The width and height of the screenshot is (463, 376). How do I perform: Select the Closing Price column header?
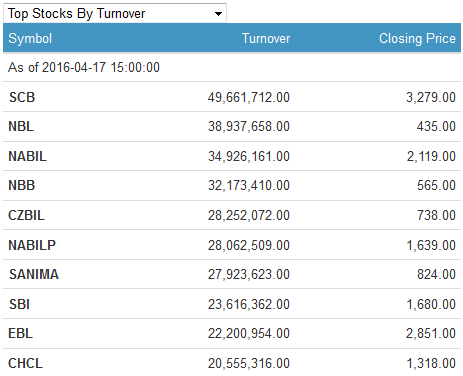pyautogui.click(x=417, y=38)
